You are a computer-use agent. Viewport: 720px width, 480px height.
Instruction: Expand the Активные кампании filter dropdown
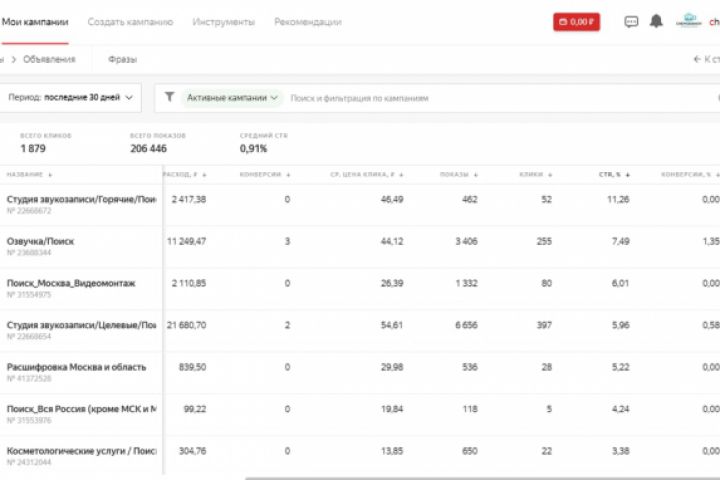click(232, 98)
